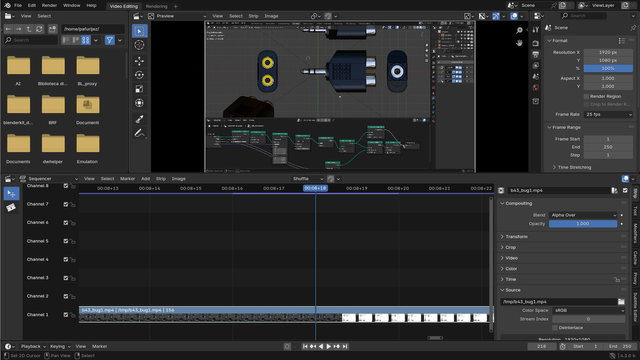The image size is (640, 360).
Task: Go to parent directory in file browser
Action: pyautogui.click(x=29, y=29)
